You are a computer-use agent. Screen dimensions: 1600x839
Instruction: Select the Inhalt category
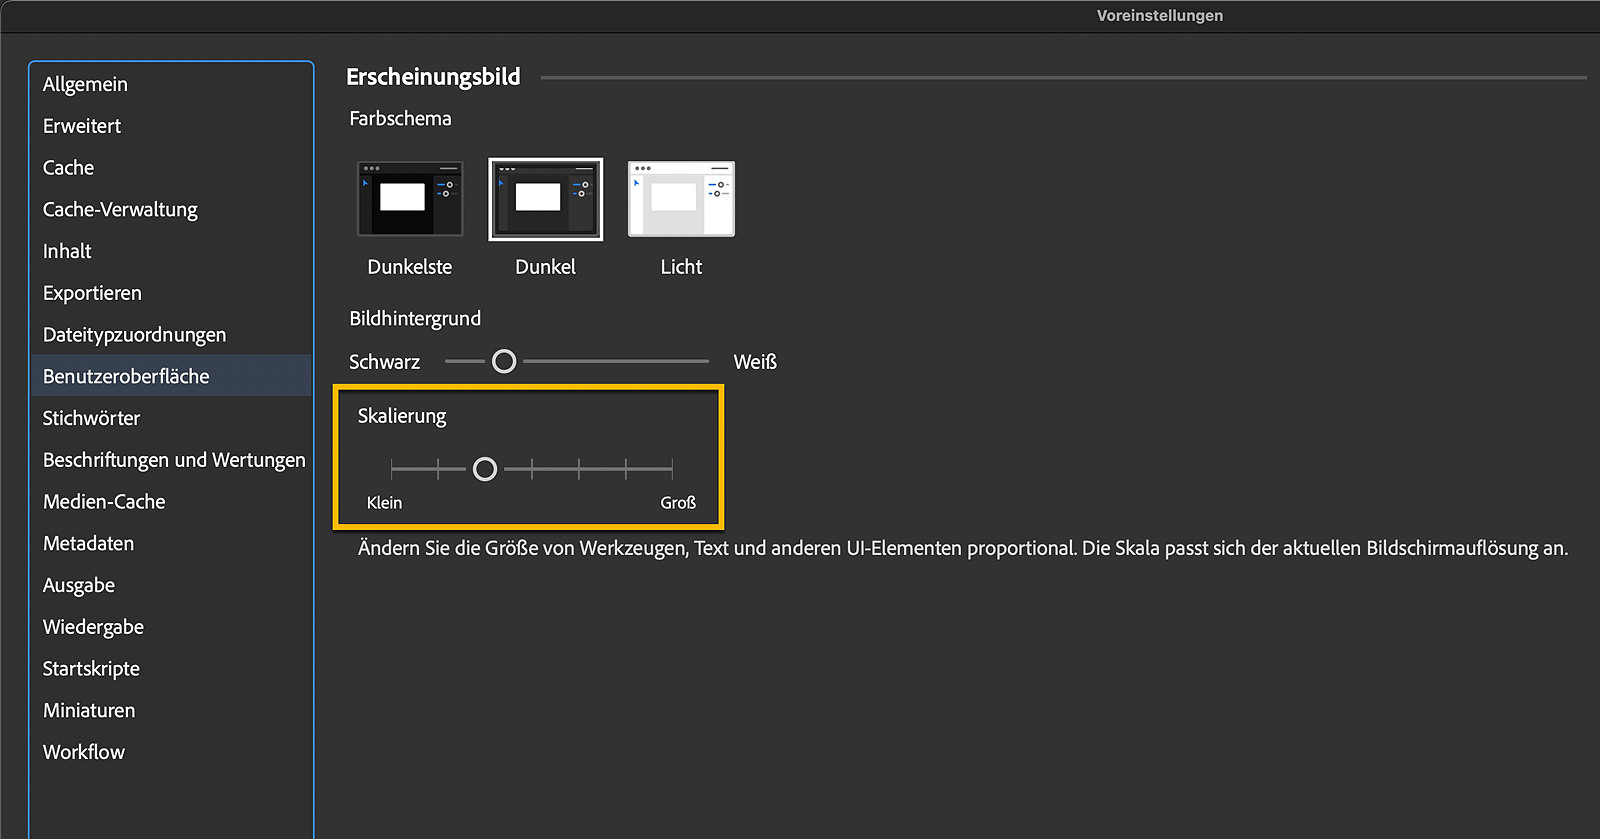pyautogui.click(x=67, y=251)
